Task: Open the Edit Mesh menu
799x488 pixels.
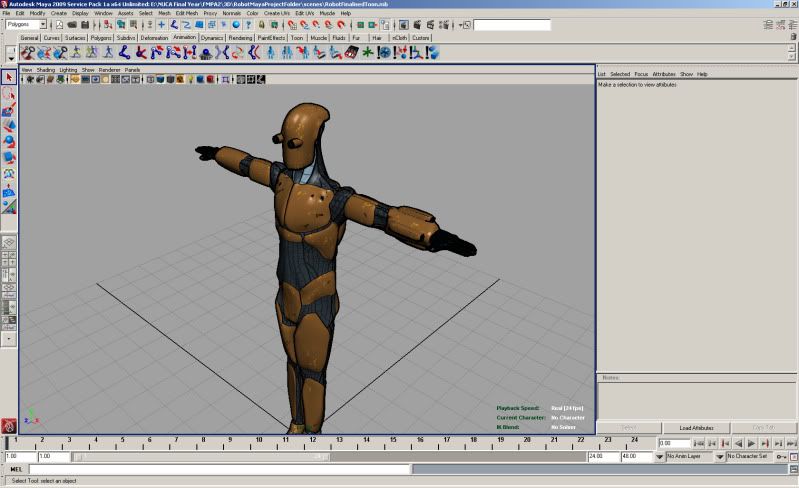Action: click(x=187, y=13)
